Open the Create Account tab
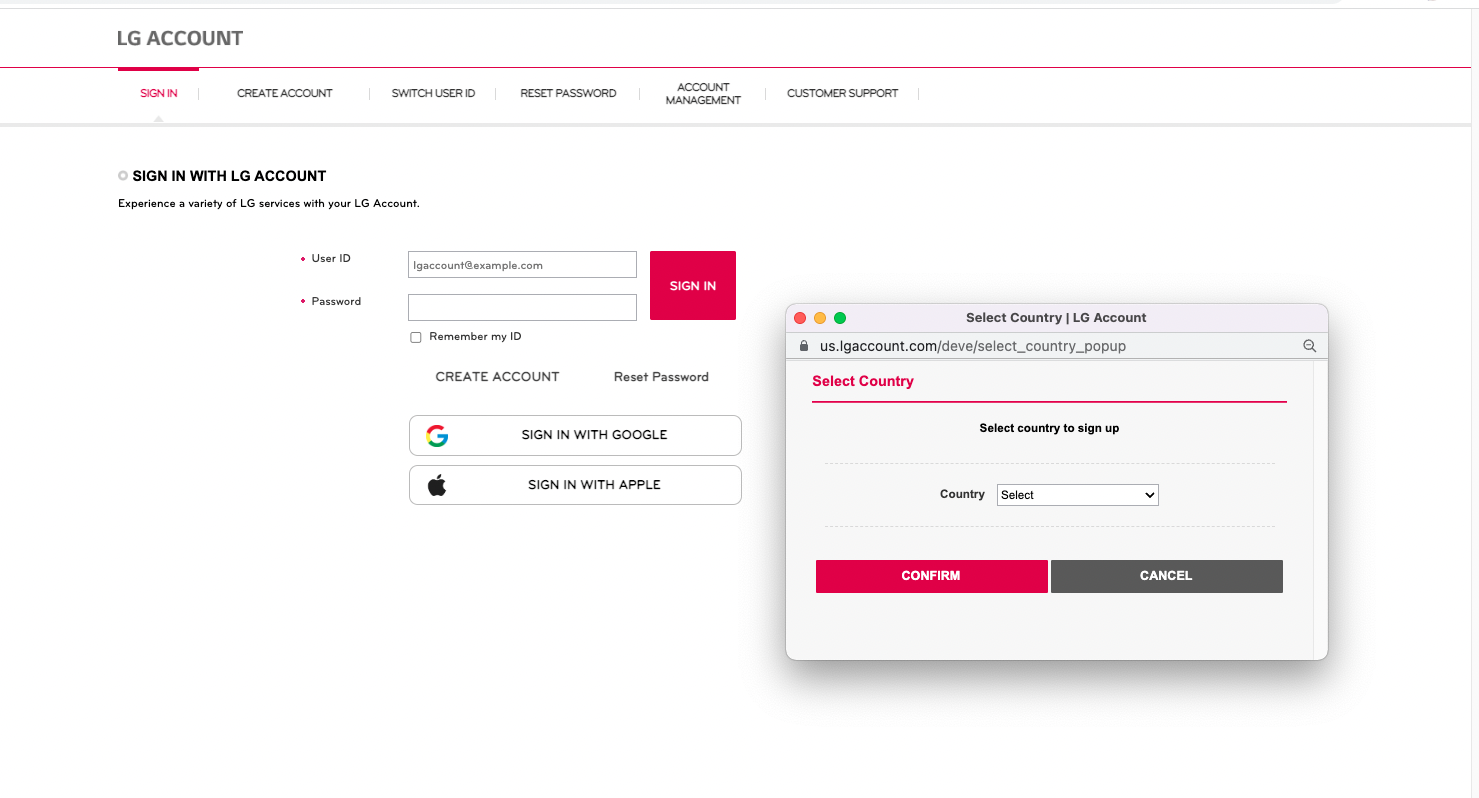Image resolution: width=1479 pixels, height=798 pixels. pos(285,94)
